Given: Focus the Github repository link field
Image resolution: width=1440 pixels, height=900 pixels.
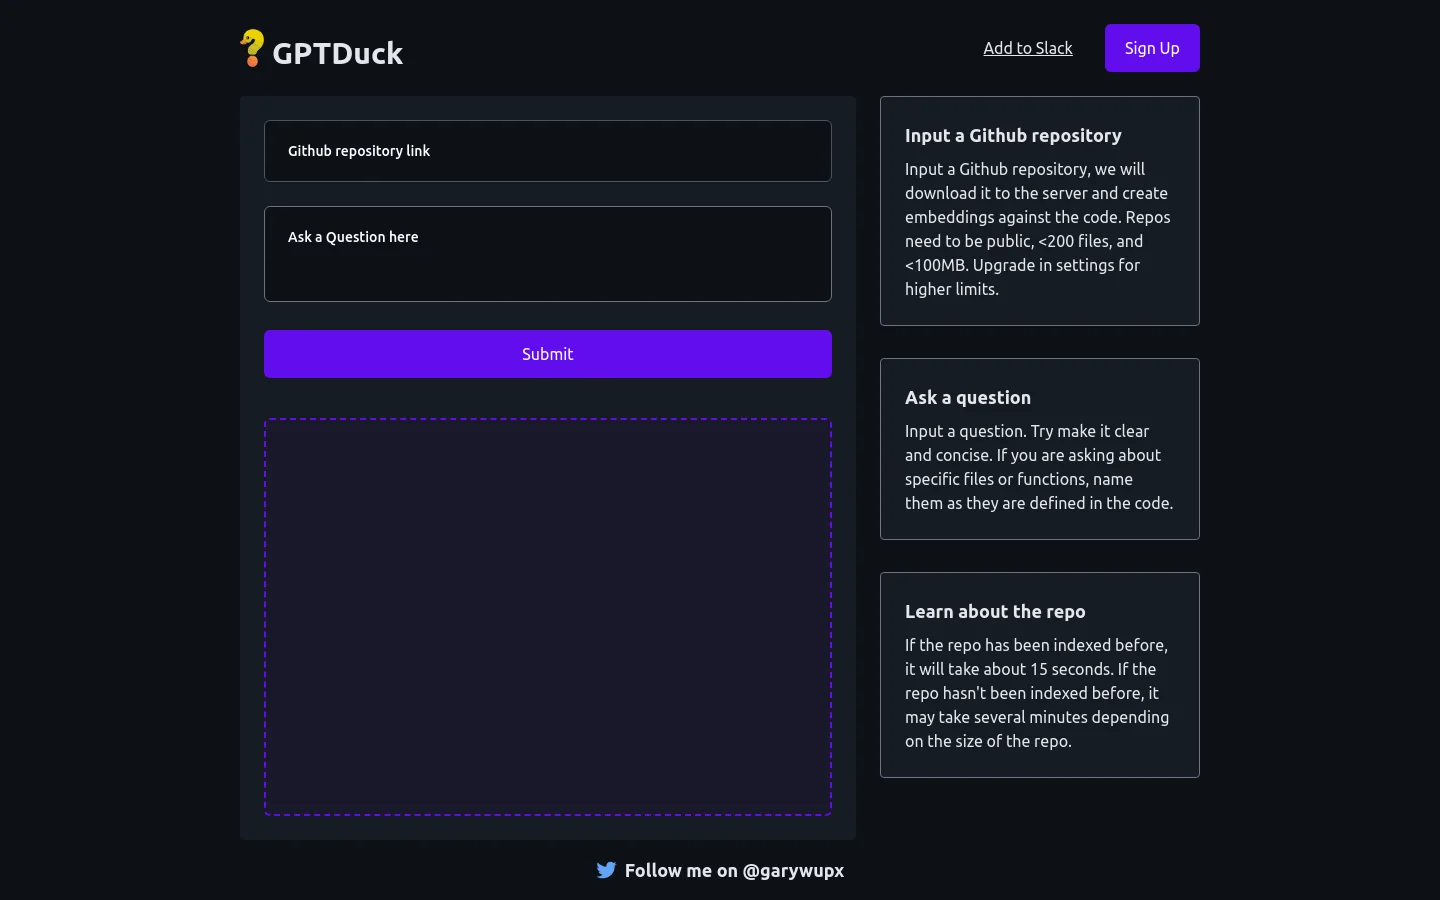Looking at the screenshot, I should coord(547,151).
